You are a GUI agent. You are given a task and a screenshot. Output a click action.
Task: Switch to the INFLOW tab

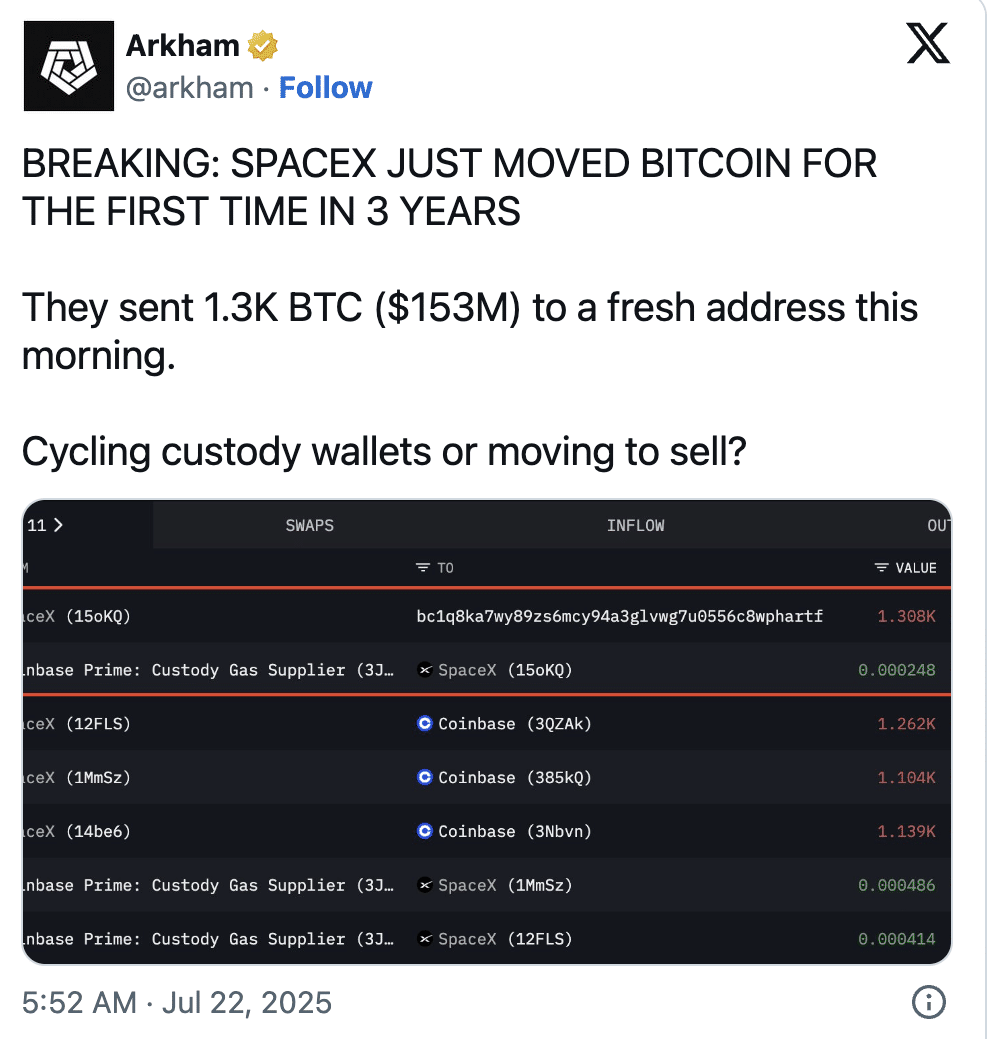(x=635, y=525)
